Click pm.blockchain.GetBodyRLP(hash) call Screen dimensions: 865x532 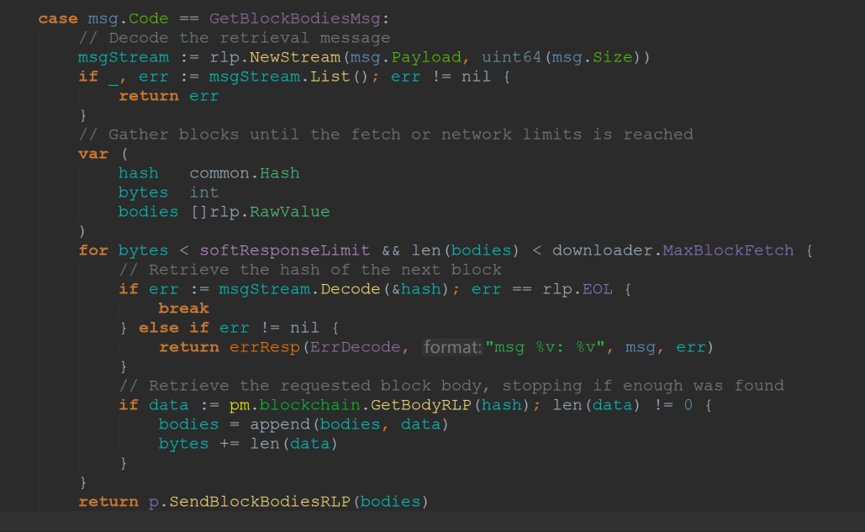(379, 405)
